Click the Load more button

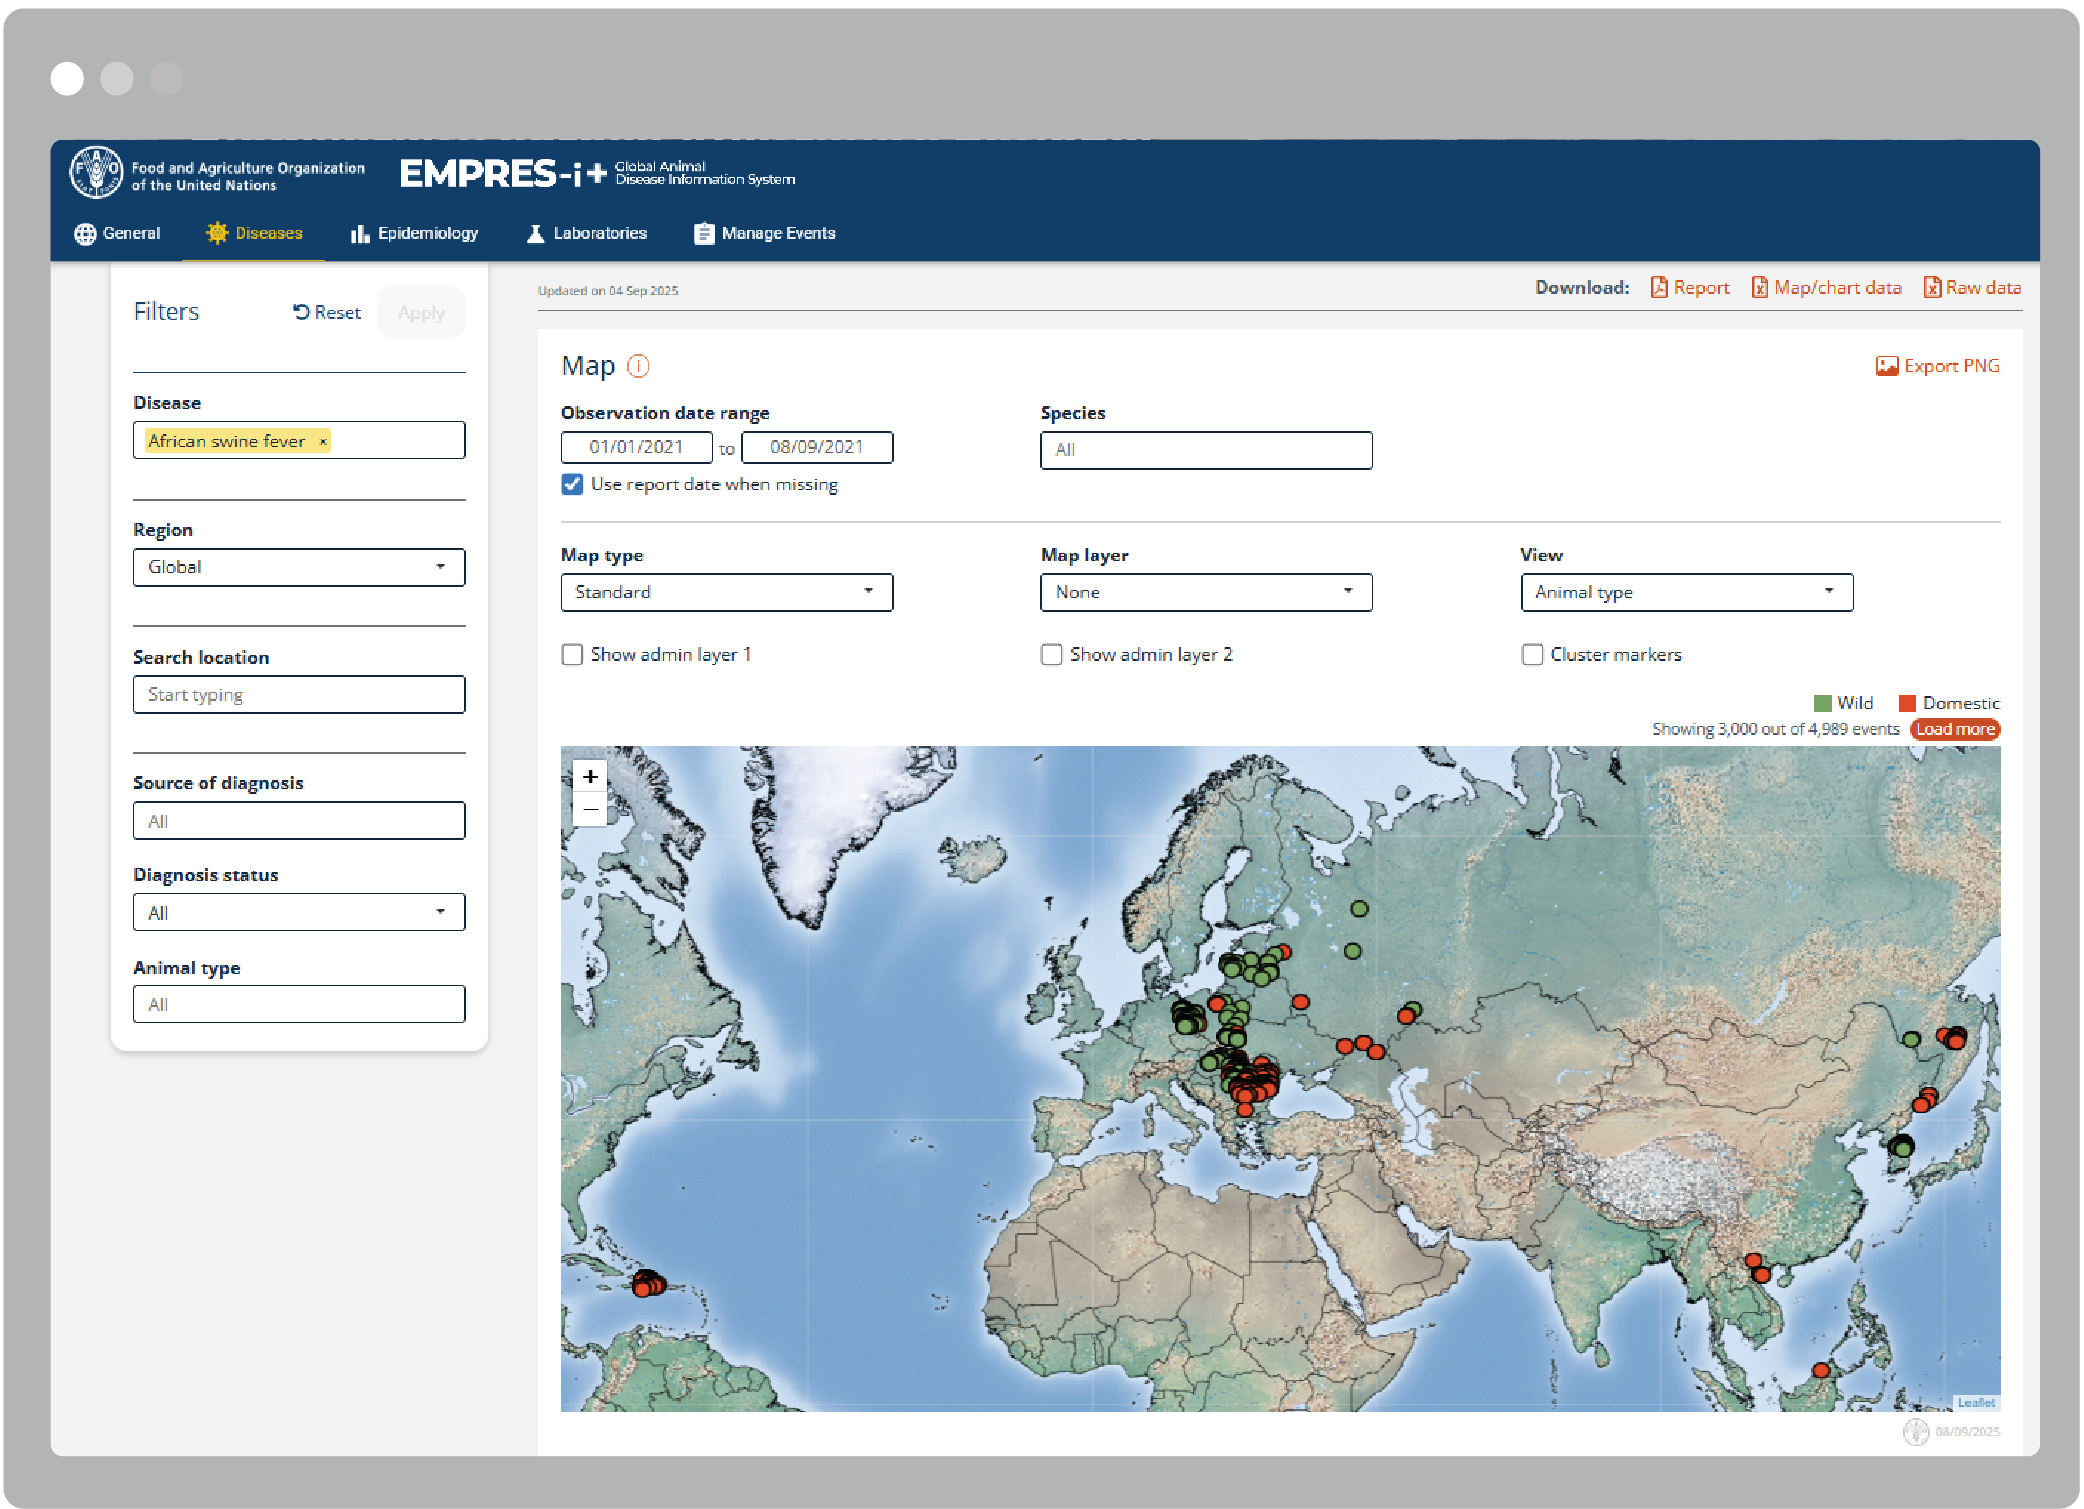coord(1954,729)
